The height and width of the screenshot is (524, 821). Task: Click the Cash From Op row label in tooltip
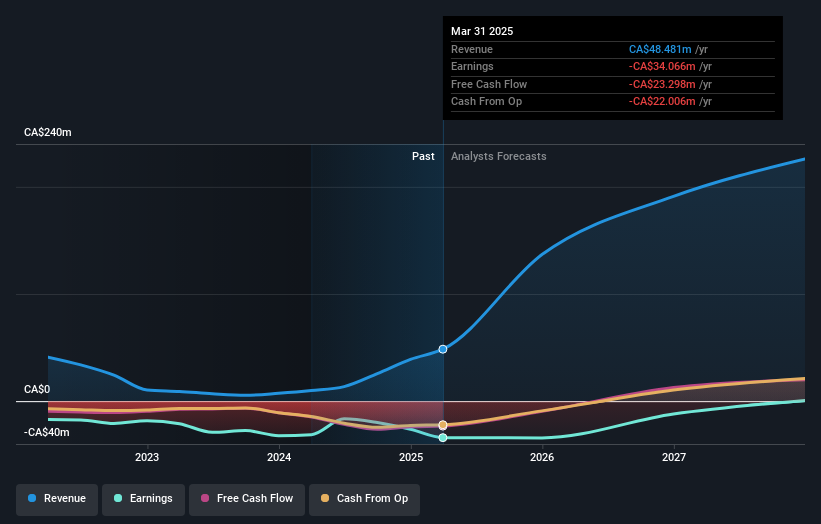(486, 102)
